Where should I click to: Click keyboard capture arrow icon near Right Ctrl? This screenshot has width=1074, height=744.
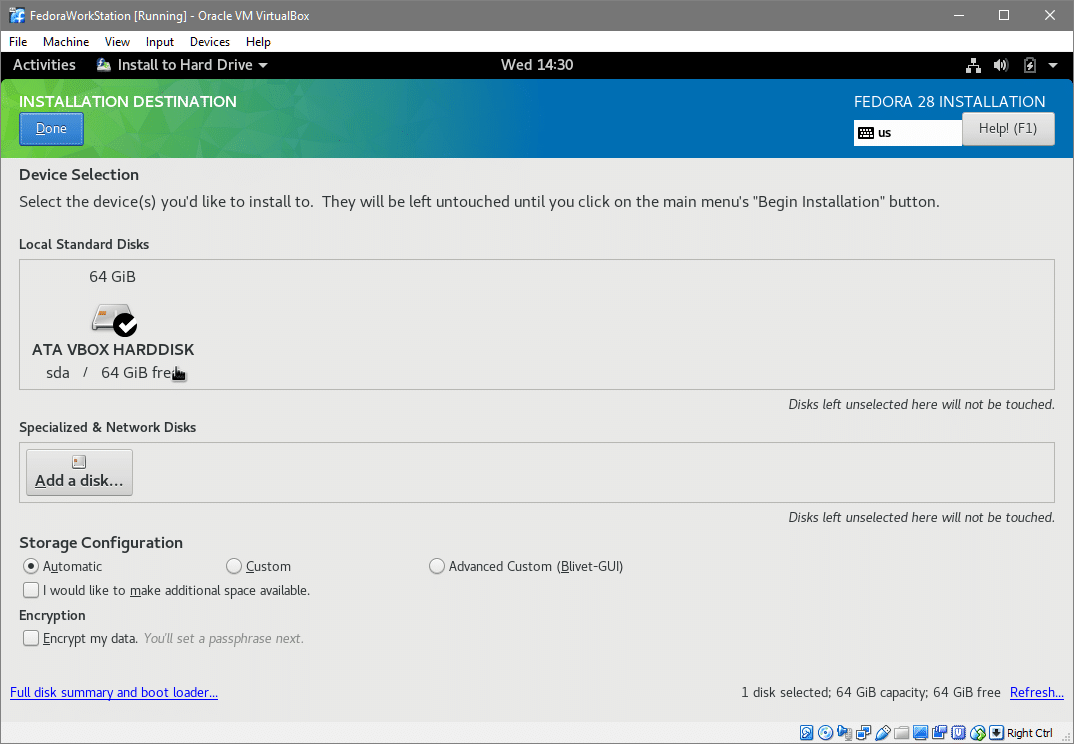(x=996, y=732)
